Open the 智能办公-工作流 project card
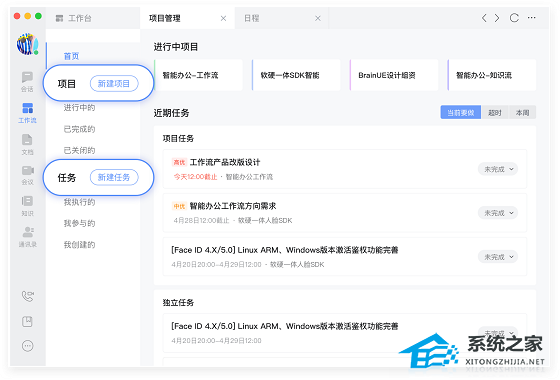Screen dimensions: 560x380 [x=198, y=75]
